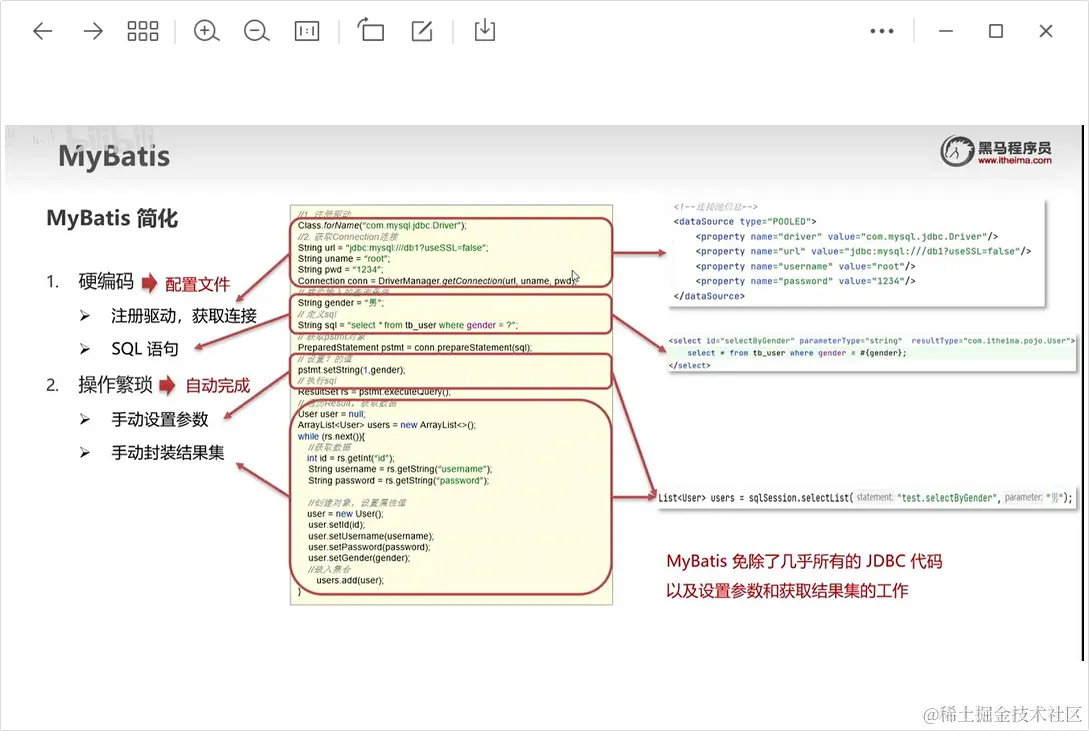The width and height of the screenshot is (1089, 731).
Task: Click the 'String gender' code line
Action: point(341,303)
